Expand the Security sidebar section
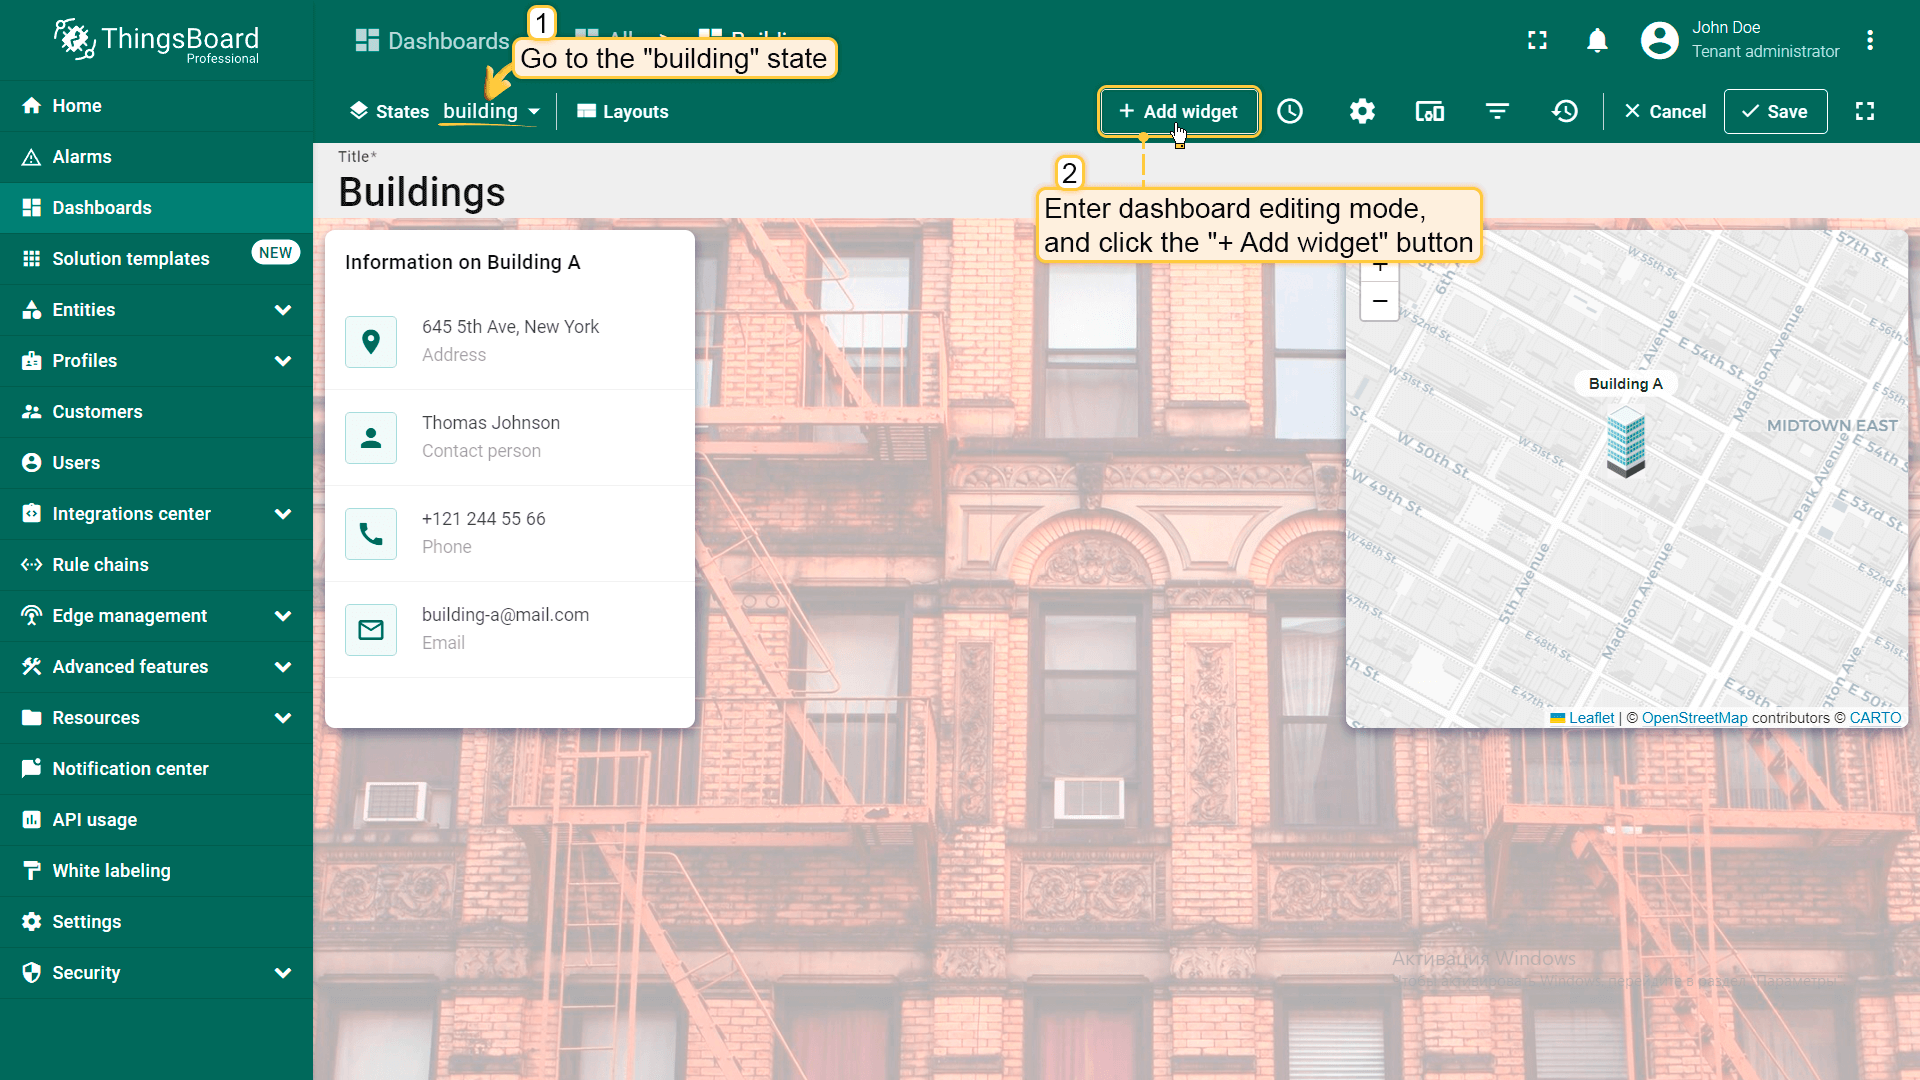This screenshot has width=1920, height=1080. click(283, 973)
